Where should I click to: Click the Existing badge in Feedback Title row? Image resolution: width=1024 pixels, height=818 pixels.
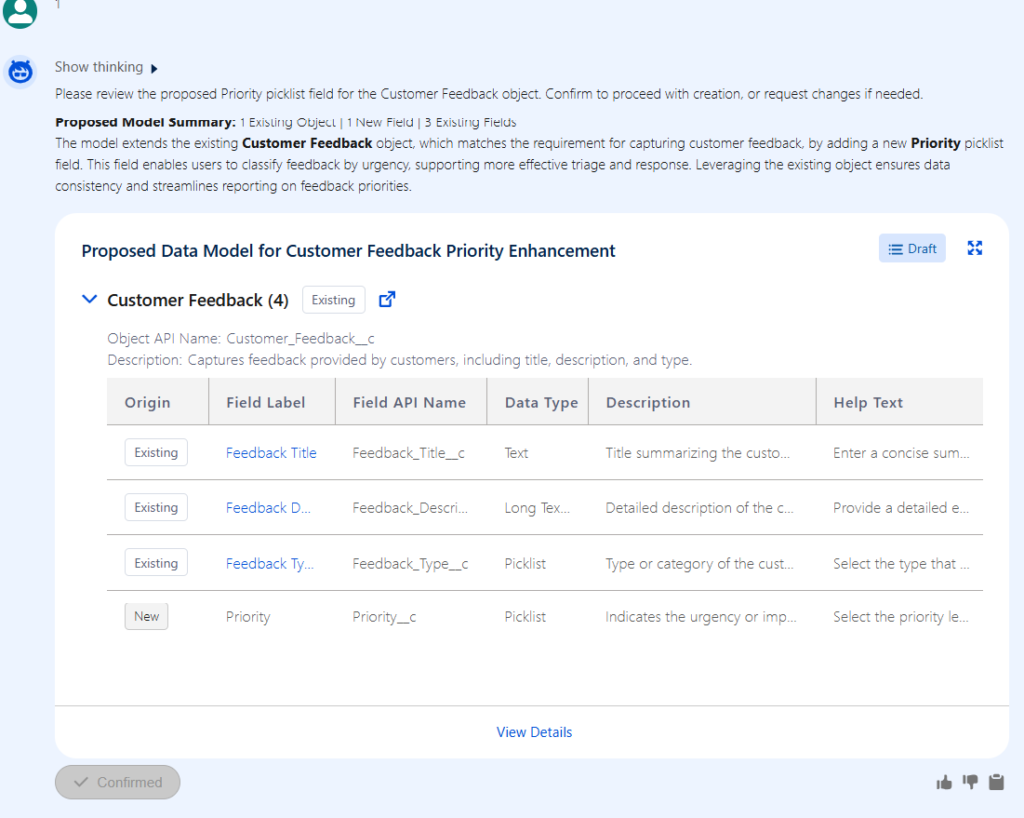(x=156, y=452)
